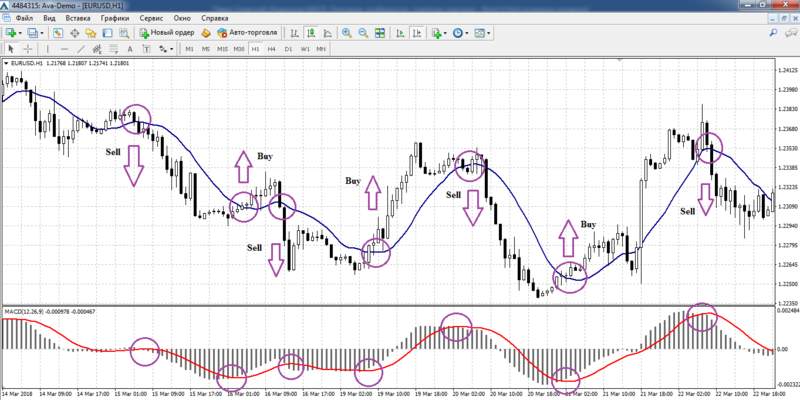Select the horizontal line drawing tool
Screen dimensions: 800x400
click(x=64, y=48)
